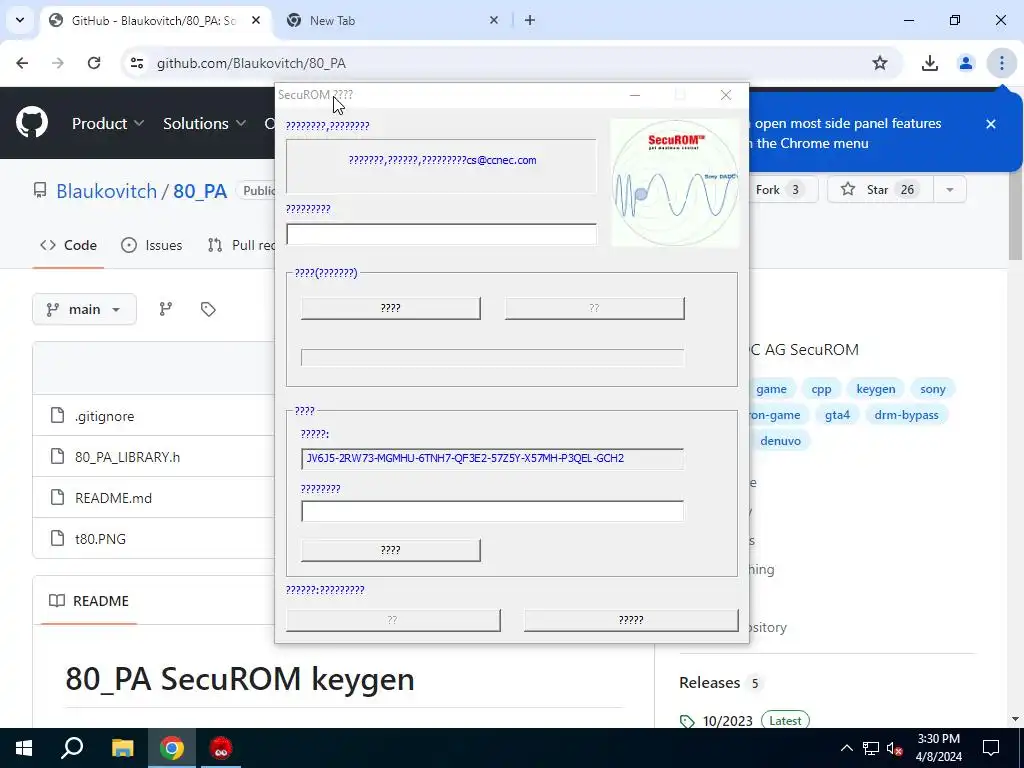Click the branches icon next to main
The width and height of the screenshot is (1024, 768).
pyautogui.click(x=166, y=309)
